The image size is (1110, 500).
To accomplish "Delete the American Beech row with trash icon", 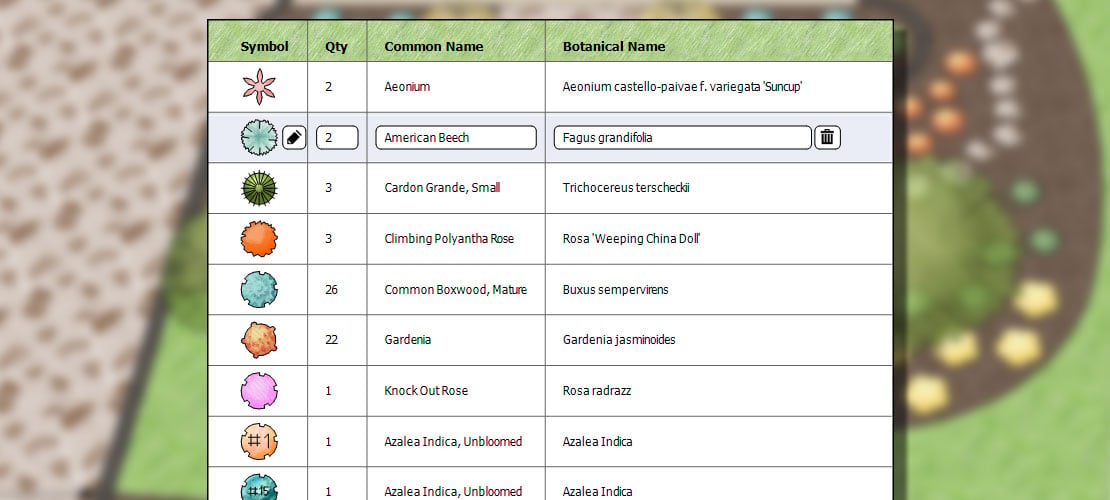I will (x=827, y=137).
